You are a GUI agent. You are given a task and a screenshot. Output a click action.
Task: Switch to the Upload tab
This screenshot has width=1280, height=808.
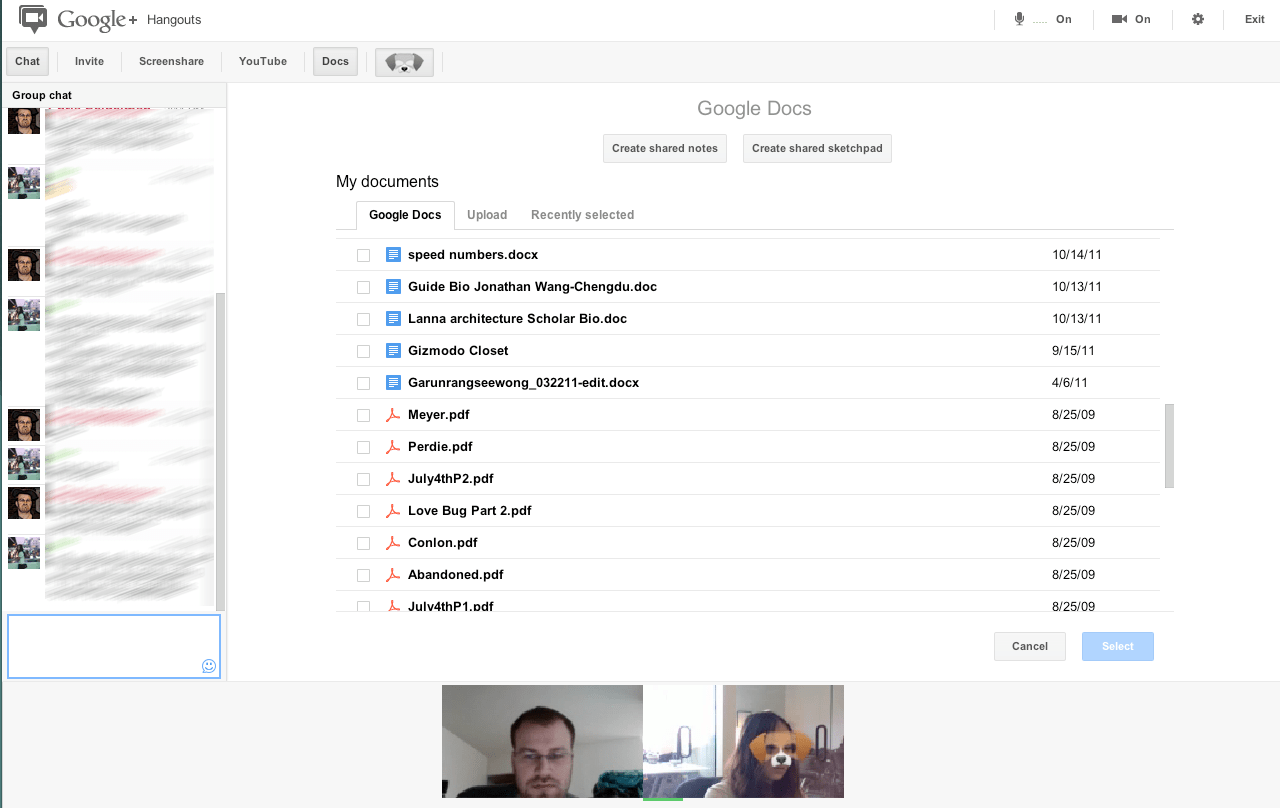487,215
